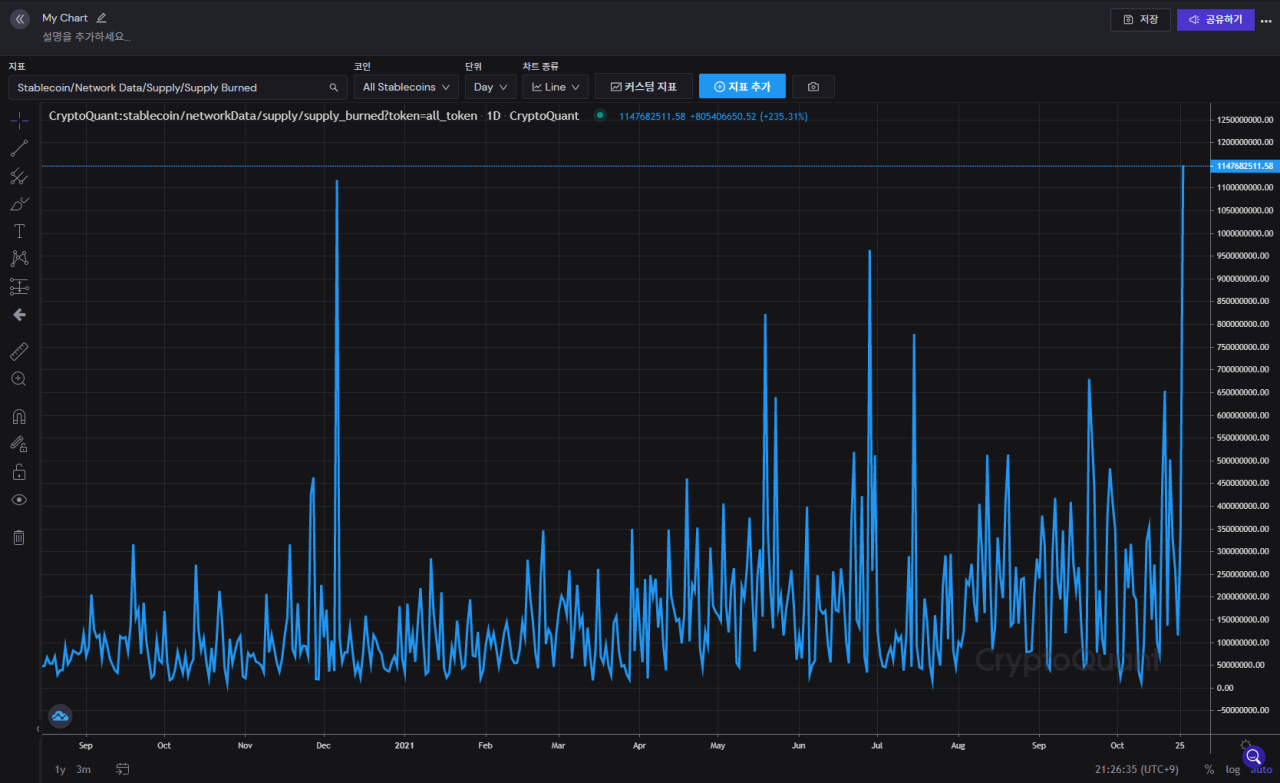
Task: Click the 공유하기 share button
Action: click(x=1215, y=20)
